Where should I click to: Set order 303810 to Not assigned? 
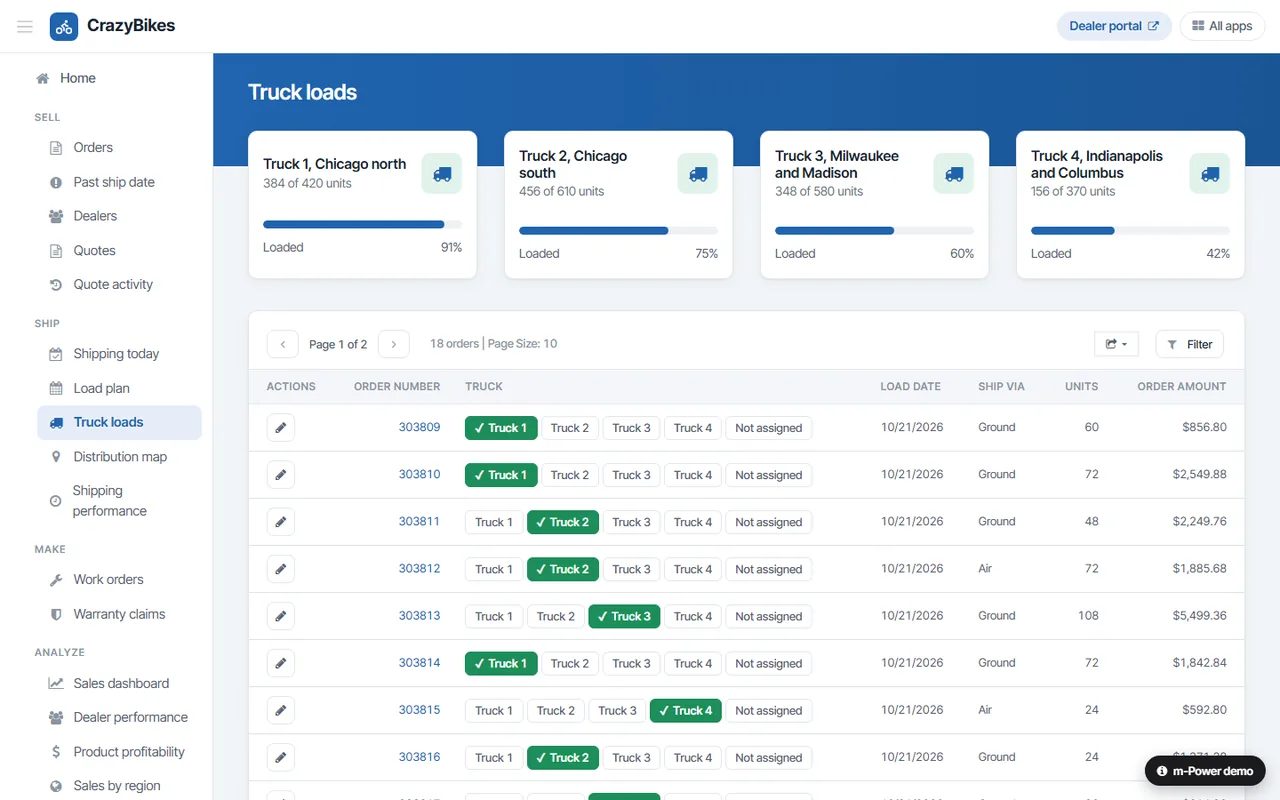point(769,475)
